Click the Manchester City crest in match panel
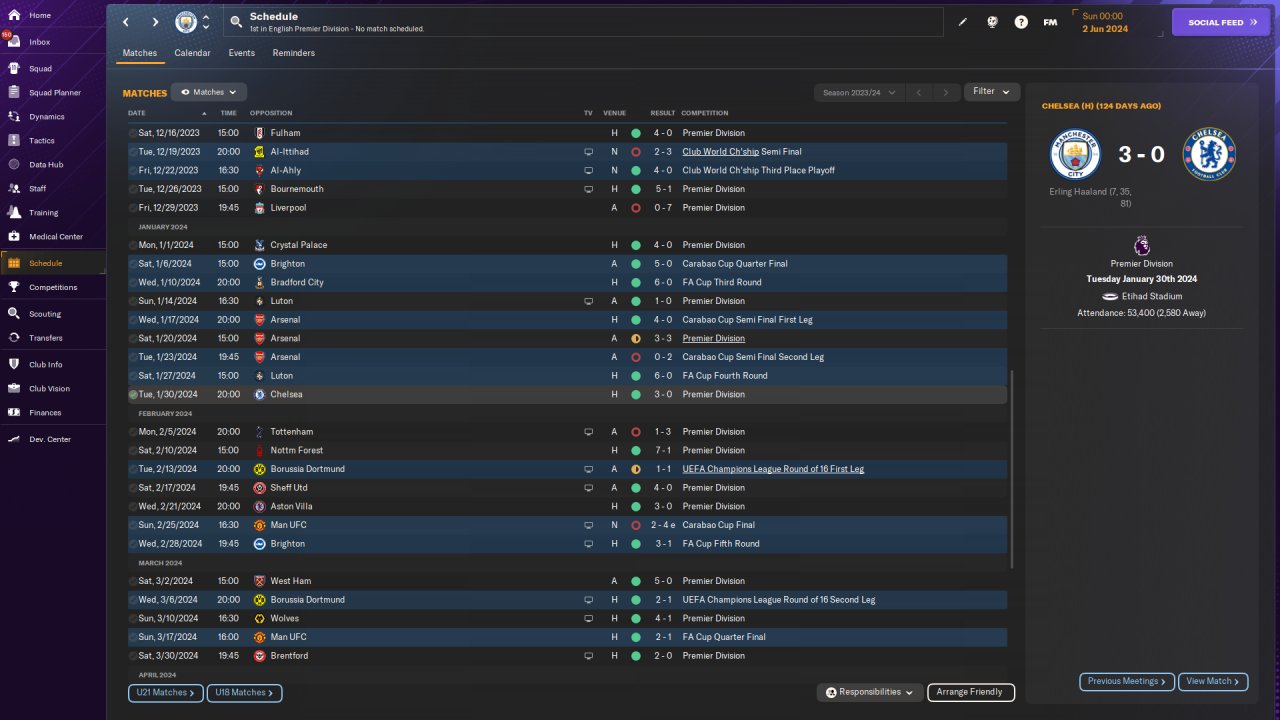Image resolution: width=1280 pixels, height=720 pixels. coord(1075,154)
